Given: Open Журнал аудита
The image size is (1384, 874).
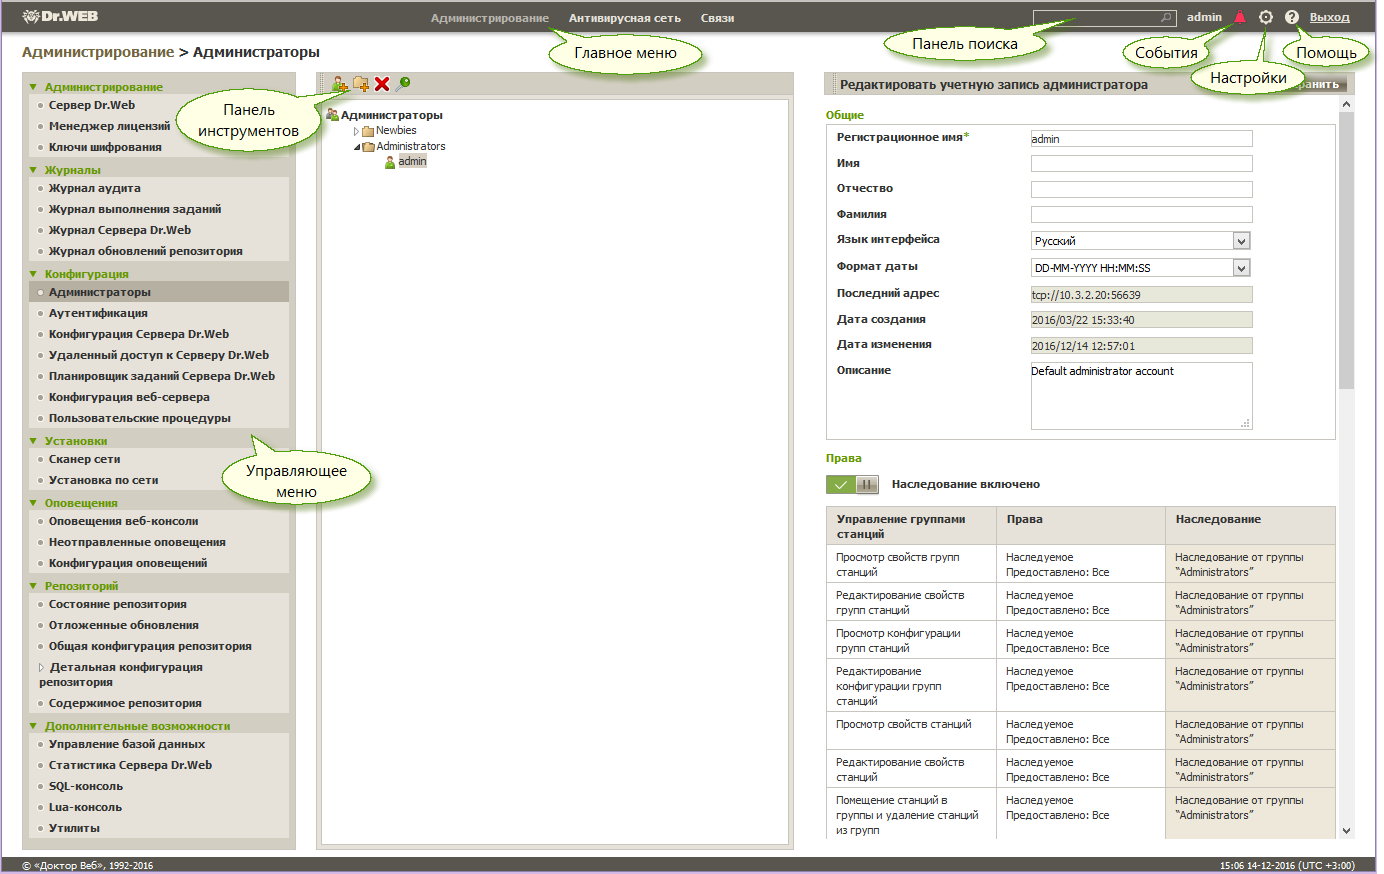Looking at the screenshot, I should point(95,188).
